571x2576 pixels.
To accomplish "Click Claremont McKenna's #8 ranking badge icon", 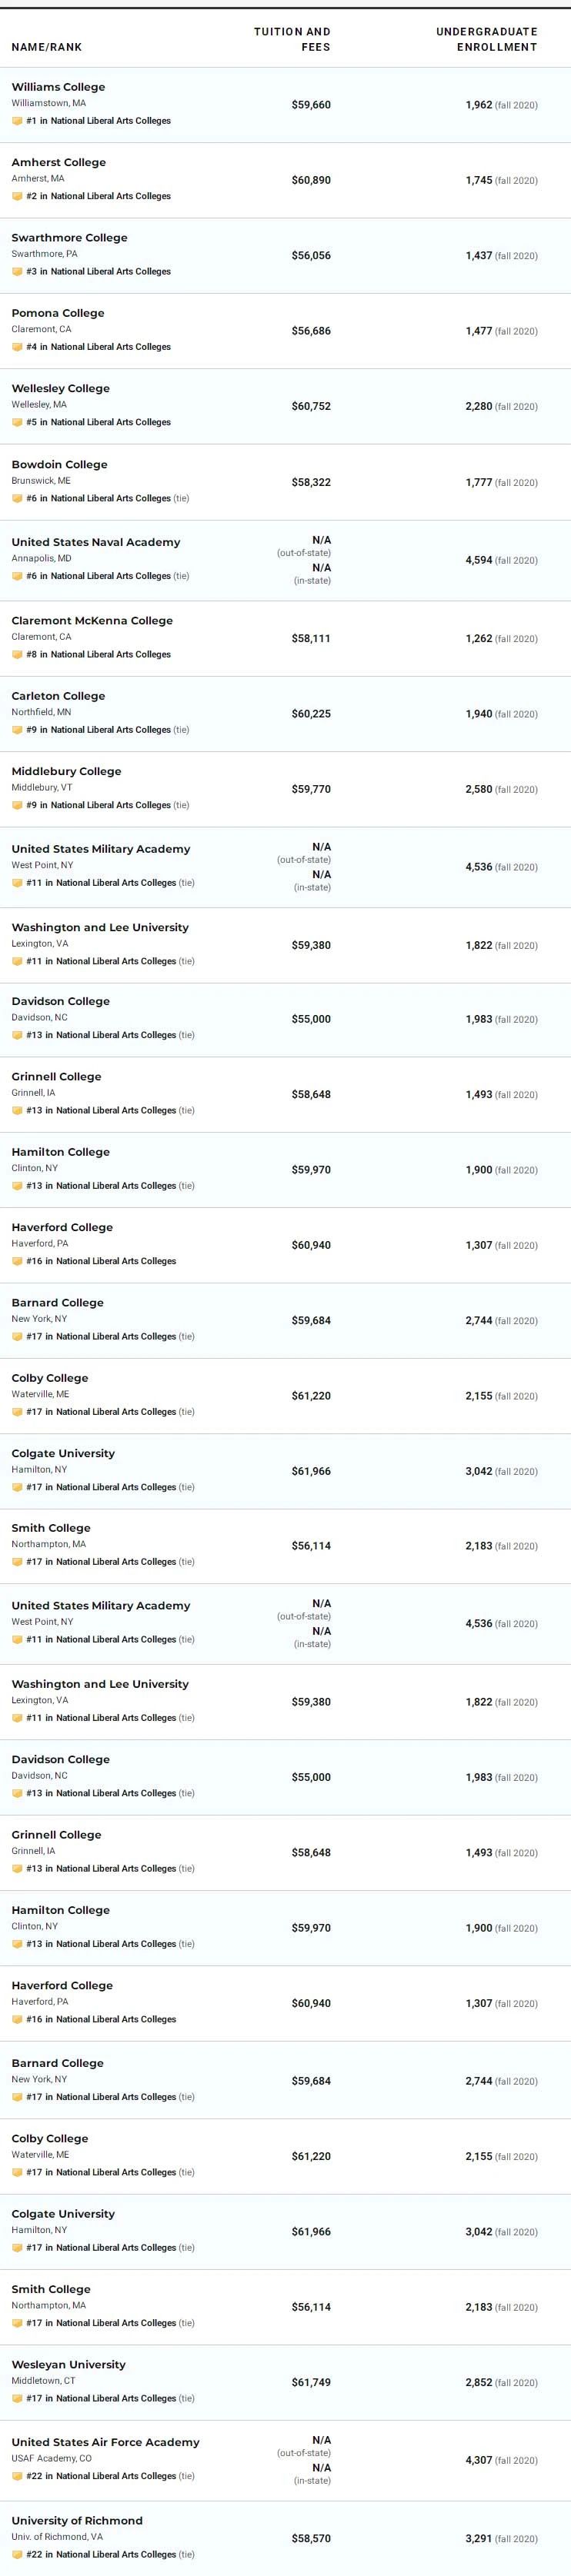I will pos(17,655).
